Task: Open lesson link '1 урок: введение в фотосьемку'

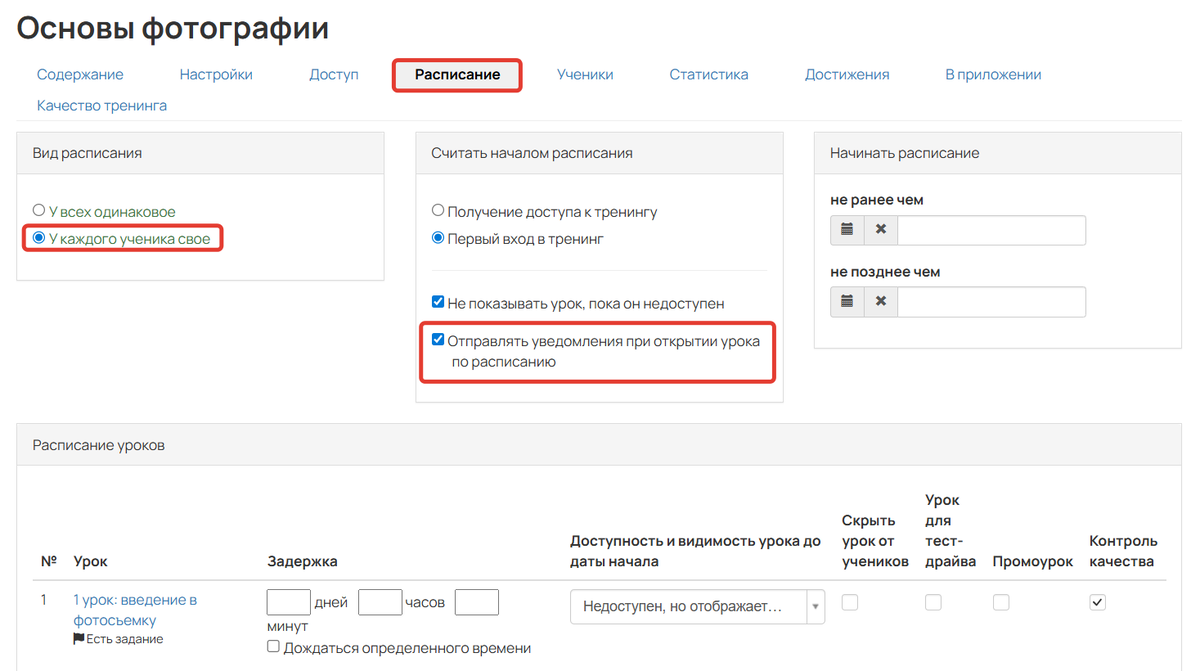Action: coord(135,610)
